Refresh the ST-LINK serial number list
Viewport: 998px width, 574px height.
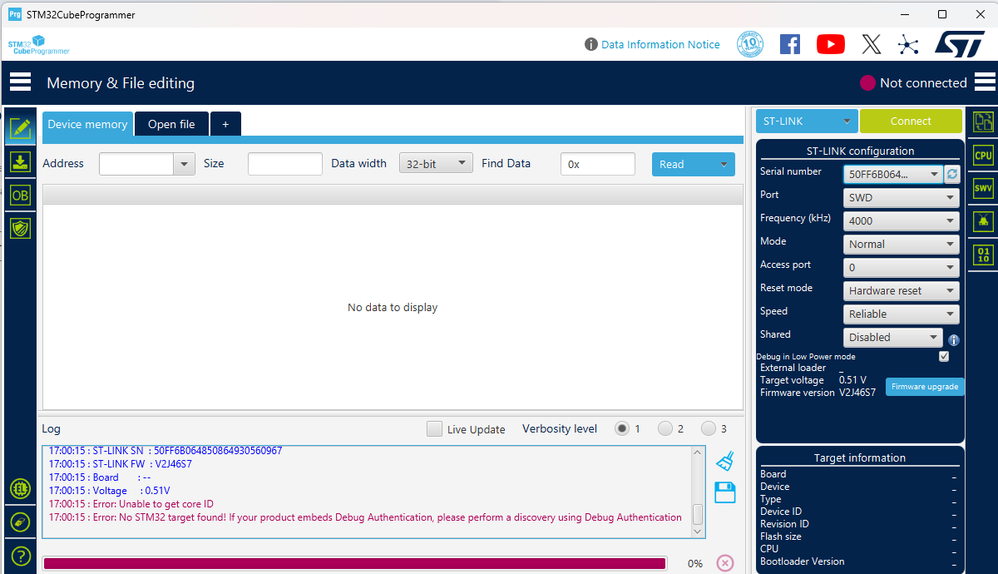click(x=952, y=174)
